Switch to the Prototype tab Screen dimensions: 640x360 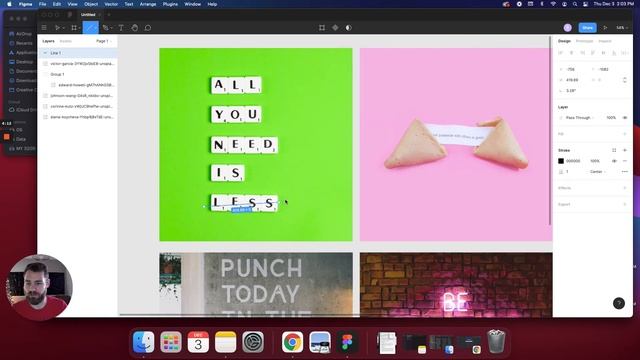[x=584, y=41]
